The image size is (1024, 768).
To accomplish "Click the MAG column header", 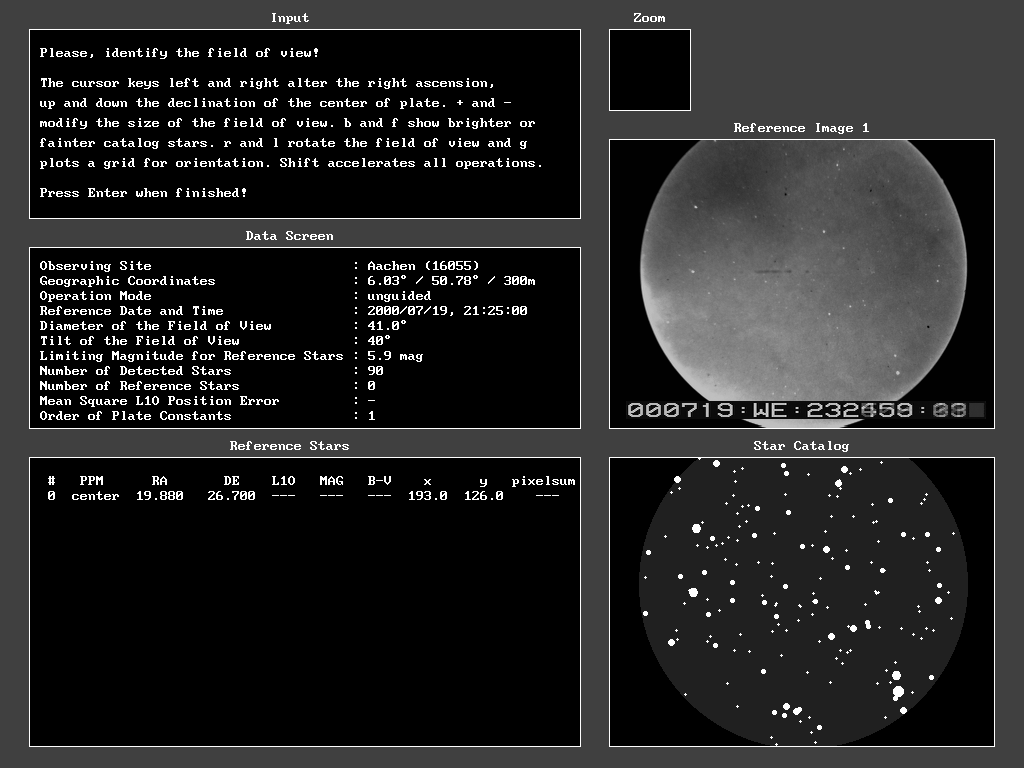I will [x=331, y=481].
